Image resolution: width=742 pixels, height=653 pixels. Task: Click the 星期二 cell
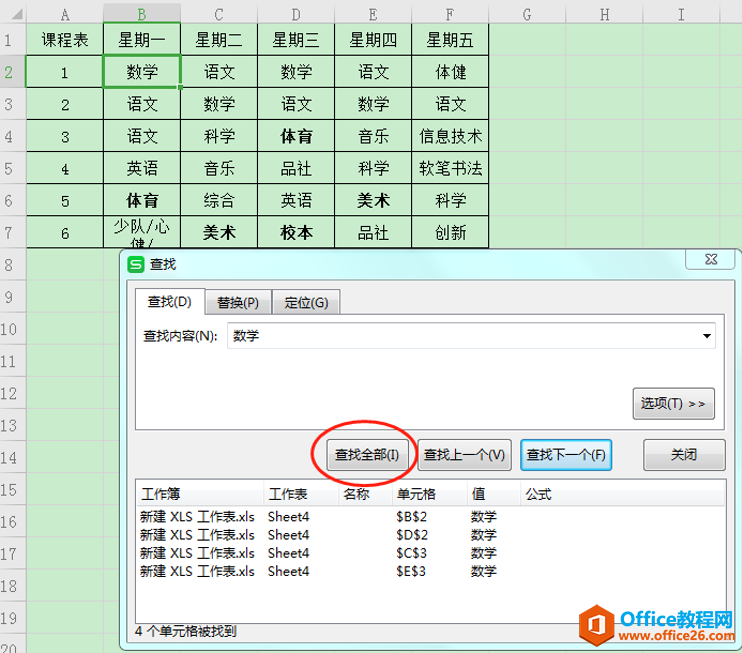(x=219, y=40)
